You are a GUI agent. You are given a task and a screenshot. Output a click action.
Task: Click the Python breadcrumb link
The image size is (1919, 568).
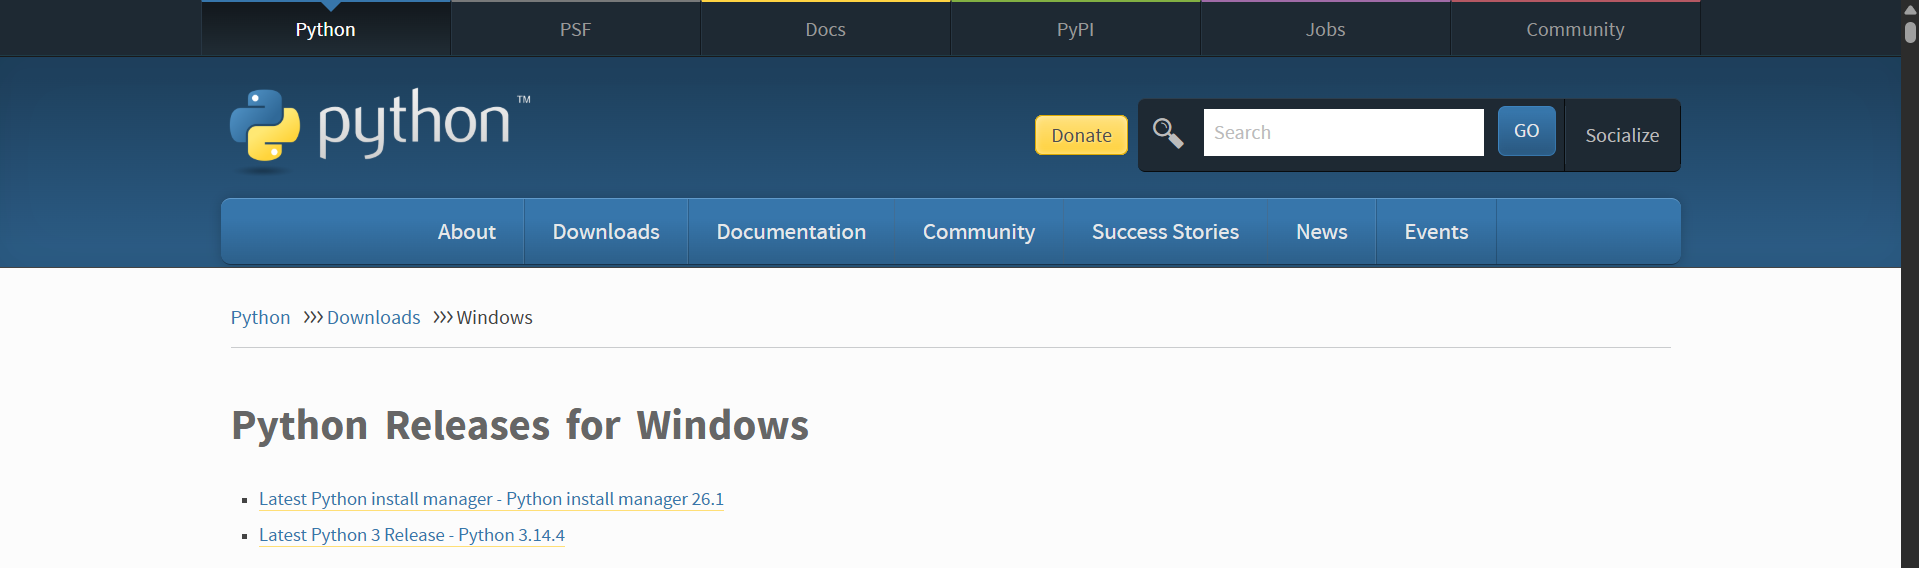[x=260, y=317]
